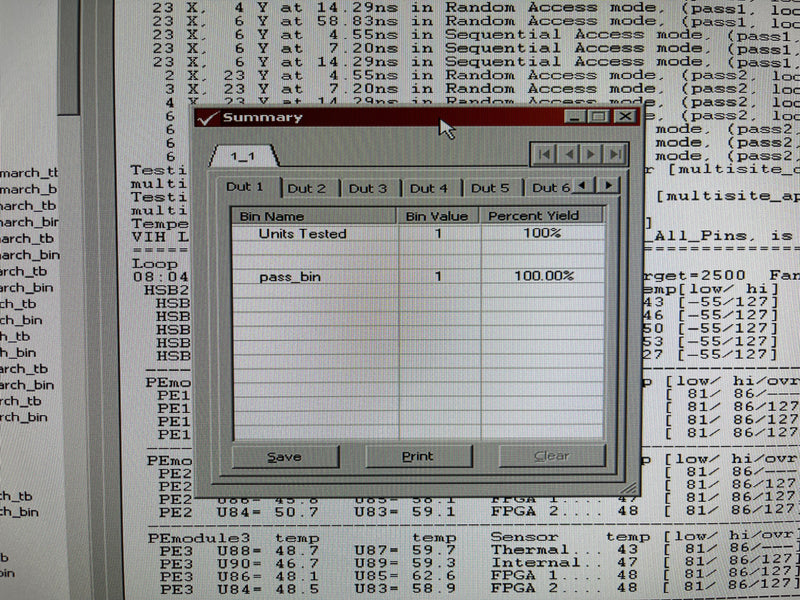Jump to last record using navigation arrow
This screenshot has height=600, width=800.
tap(614, 154)
